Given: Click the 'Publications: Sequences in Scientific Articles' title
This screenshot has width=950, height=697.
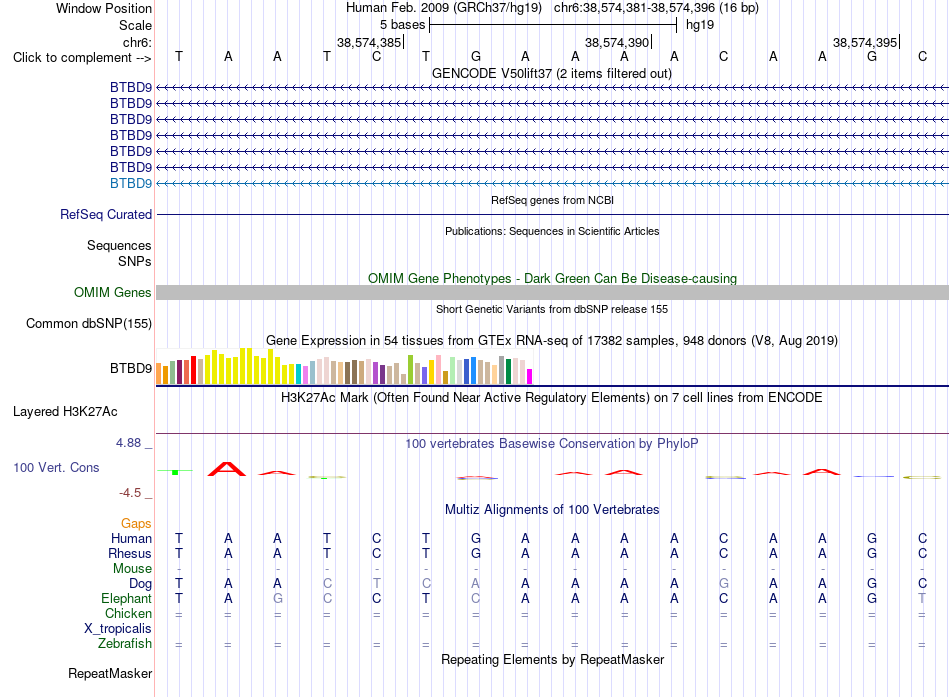Looking at the screenshot, I should click(552, 231).
